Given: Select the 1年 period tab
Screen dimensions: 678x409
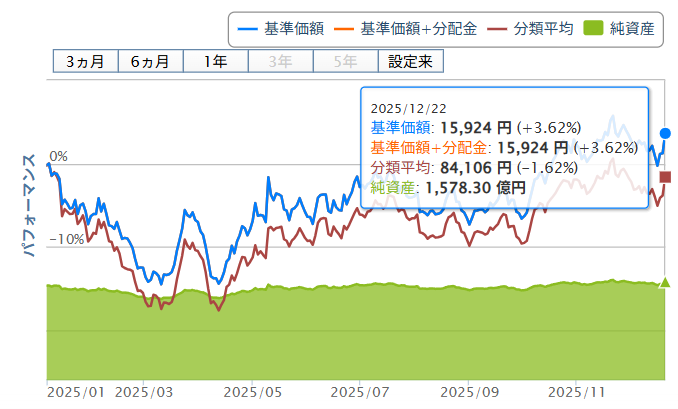Looking at the screenshot, I should pyautogui.click(x=214, y=61).
